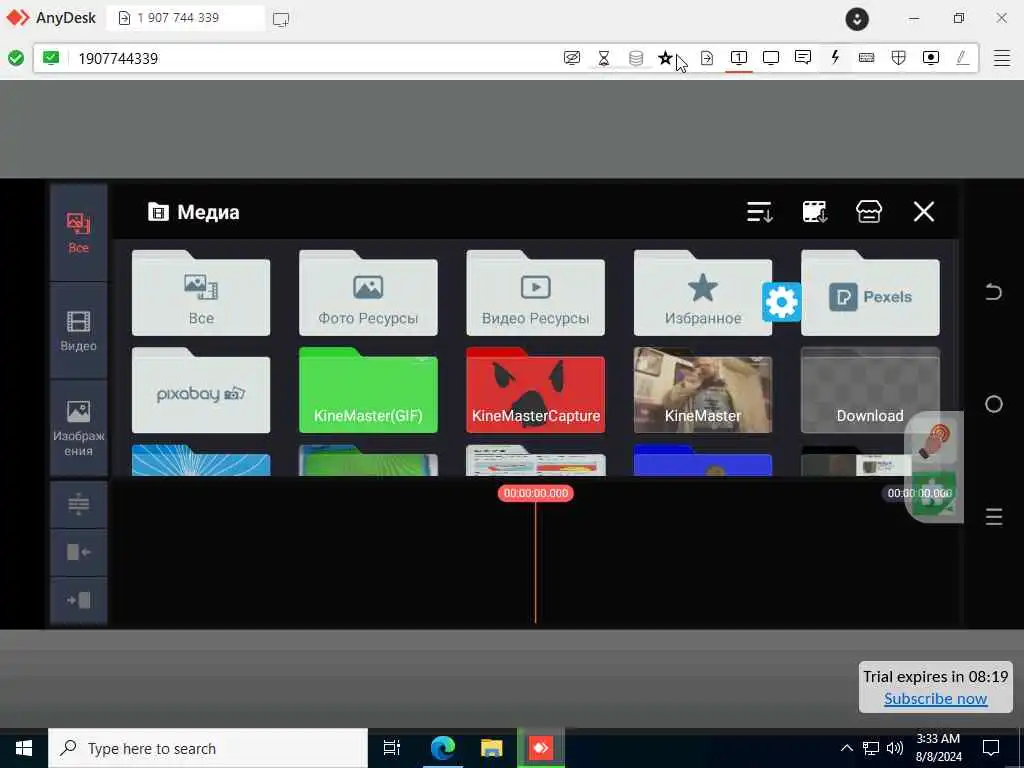
Task: Show hidden system tray icons
Action: [x=846, y=748]
